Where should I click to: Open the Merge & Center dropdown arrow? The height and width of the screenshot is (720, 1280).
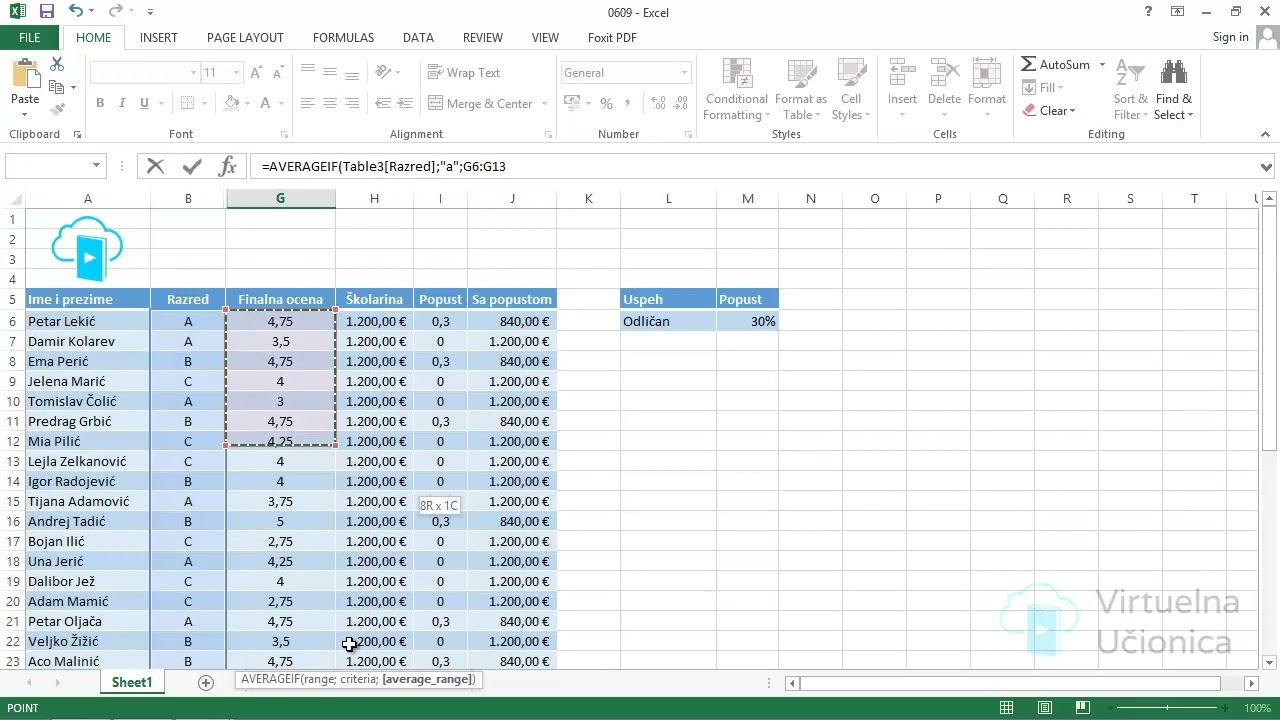pos(544,103)
